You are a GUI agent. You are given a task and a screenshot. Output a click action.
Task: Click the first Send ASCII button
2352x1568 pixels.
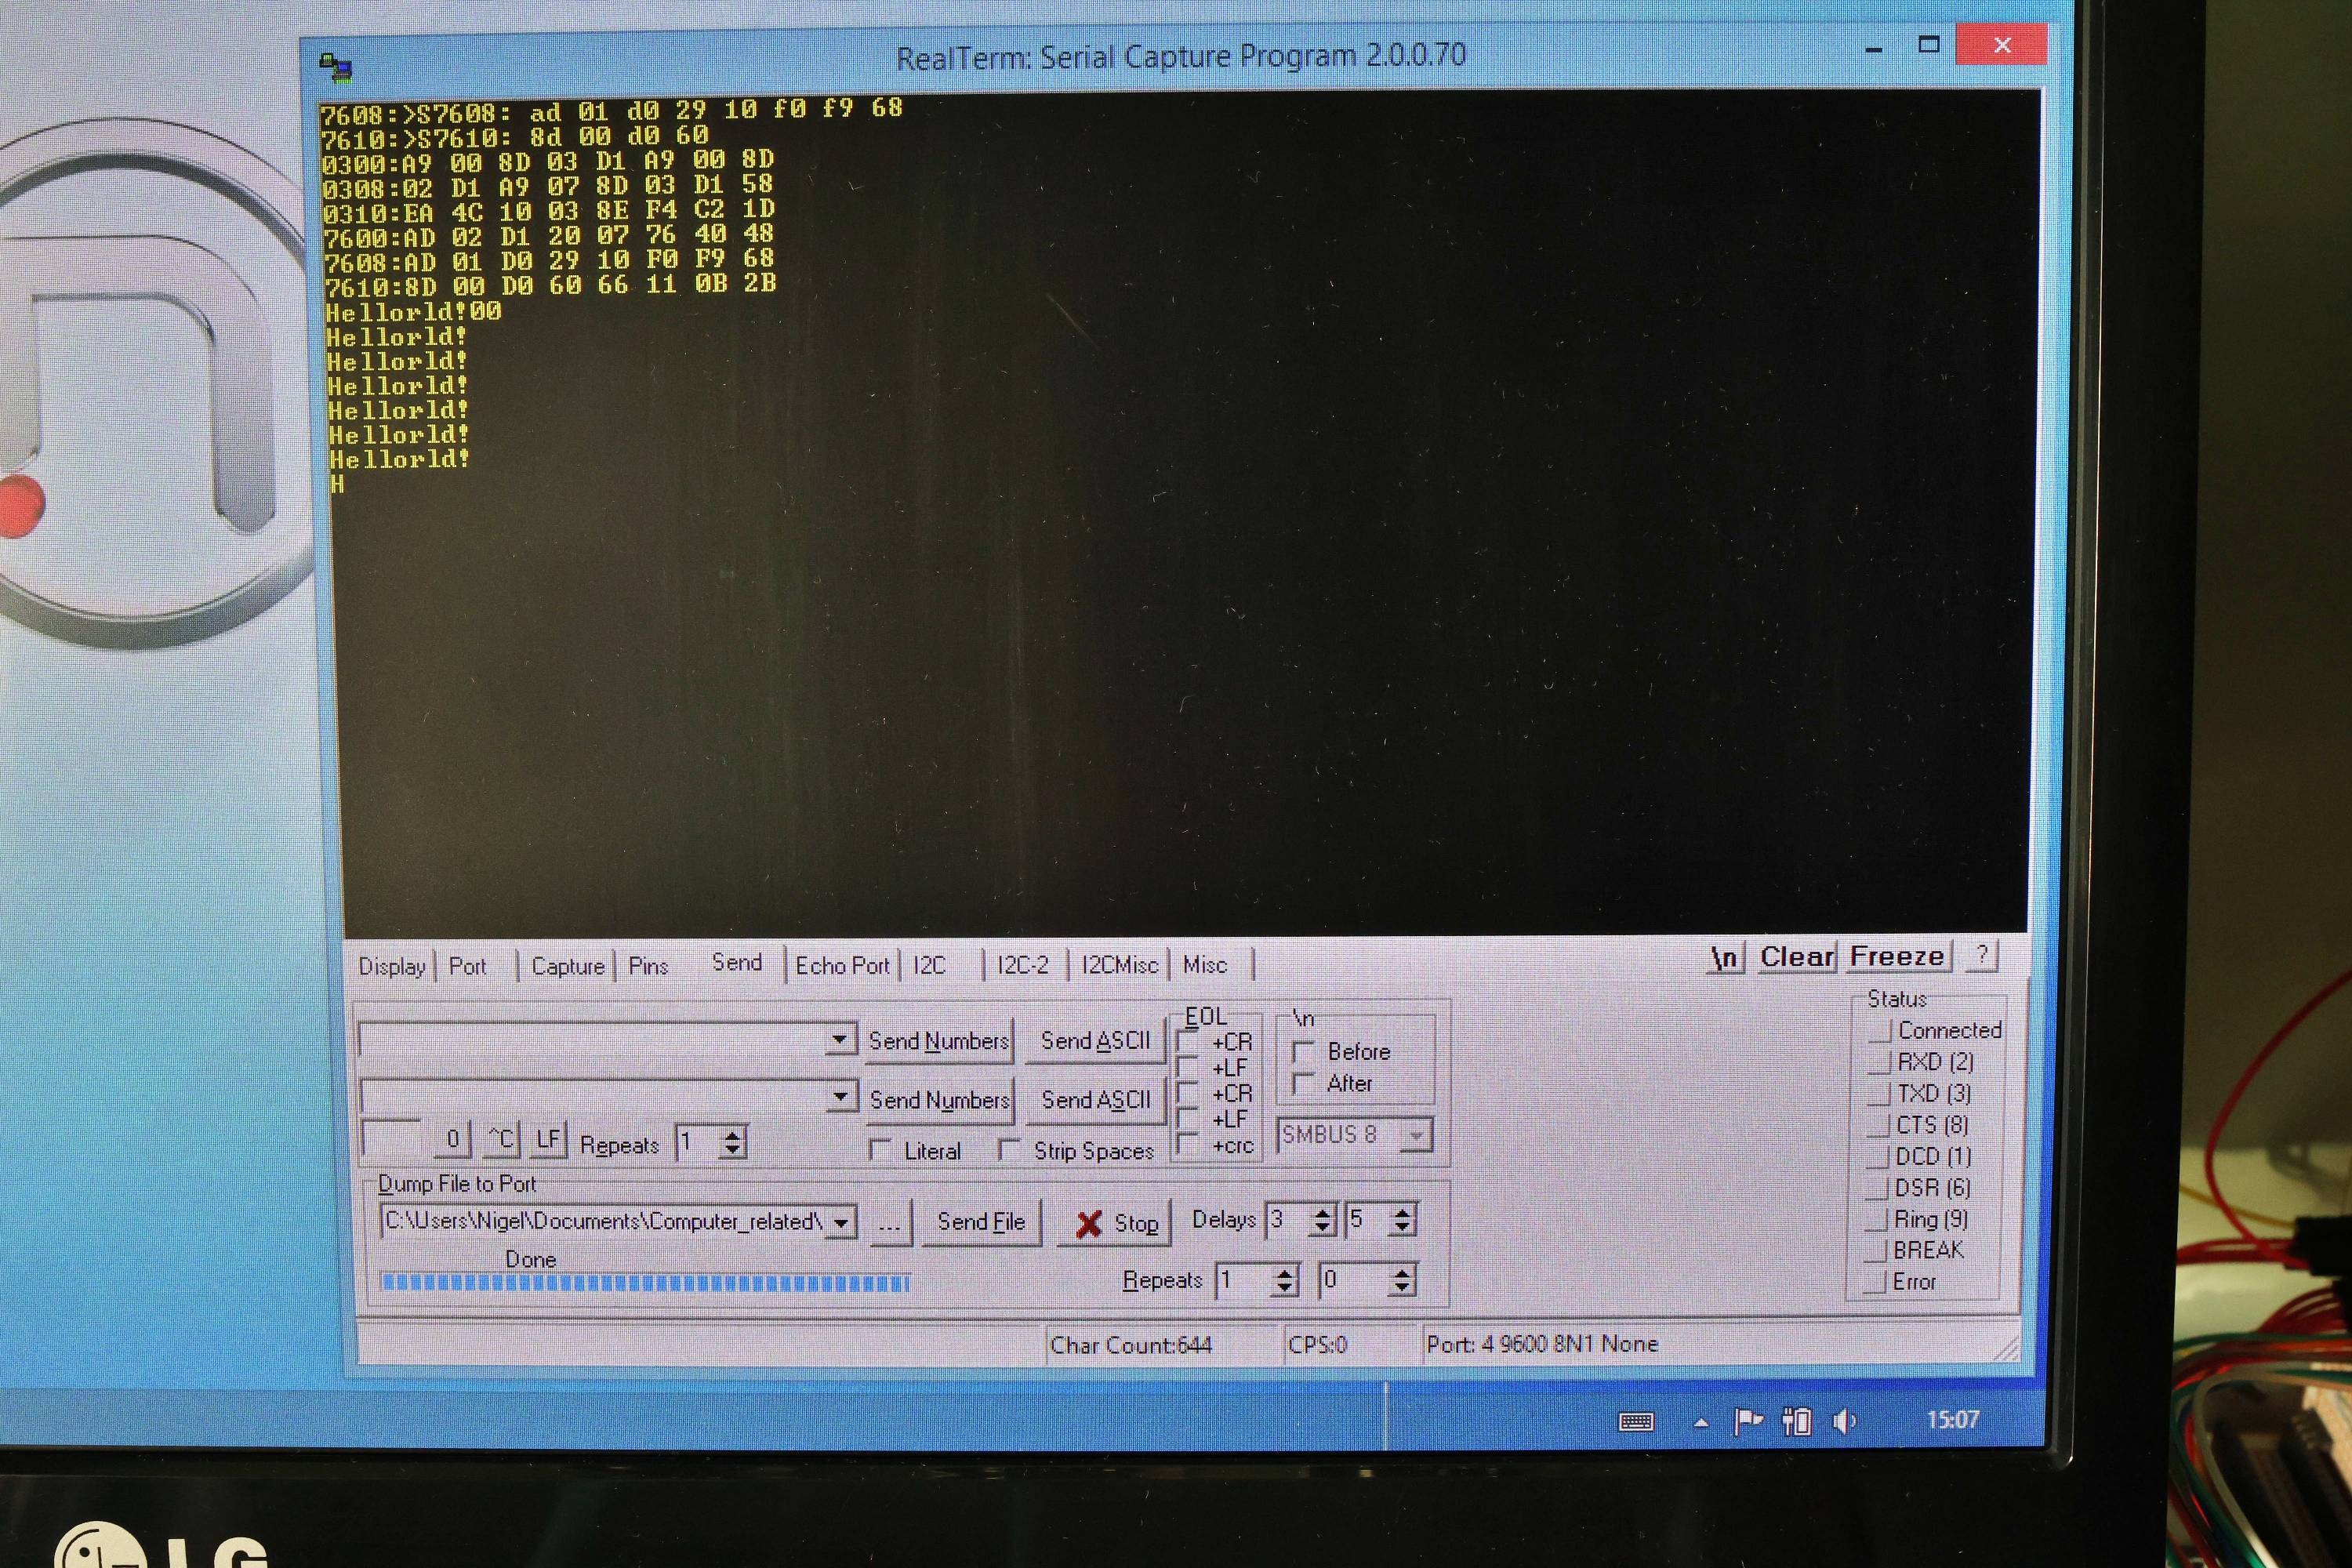point(1096,1041)
